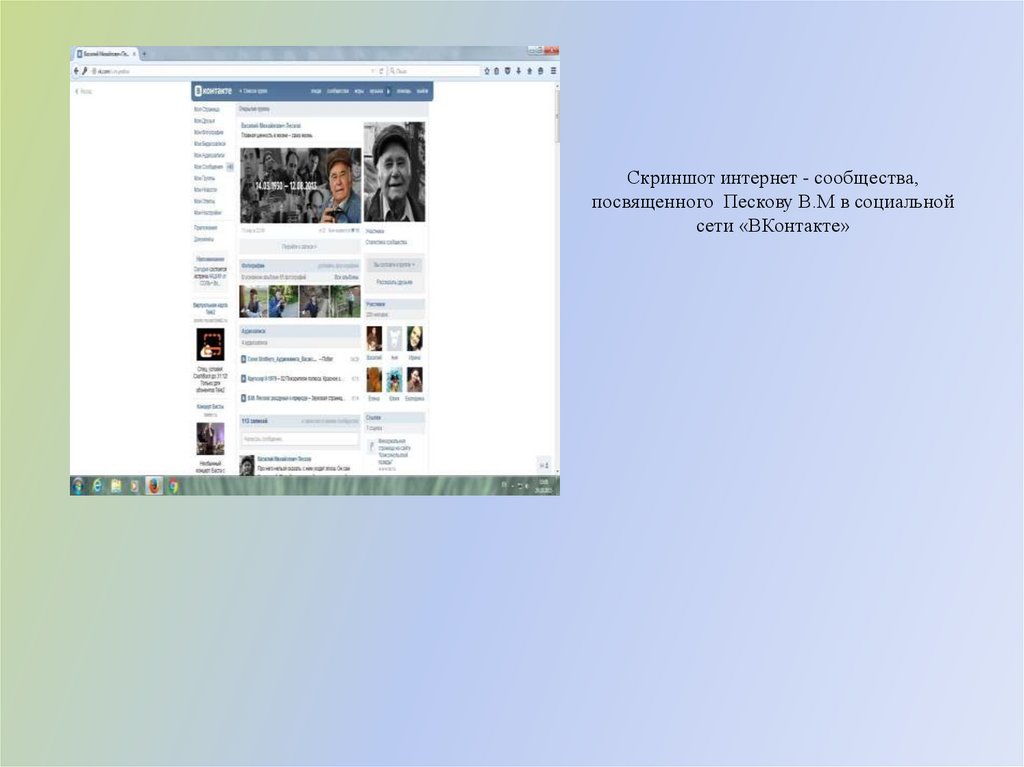Open member Екатерина's avatar in participants

415,379
